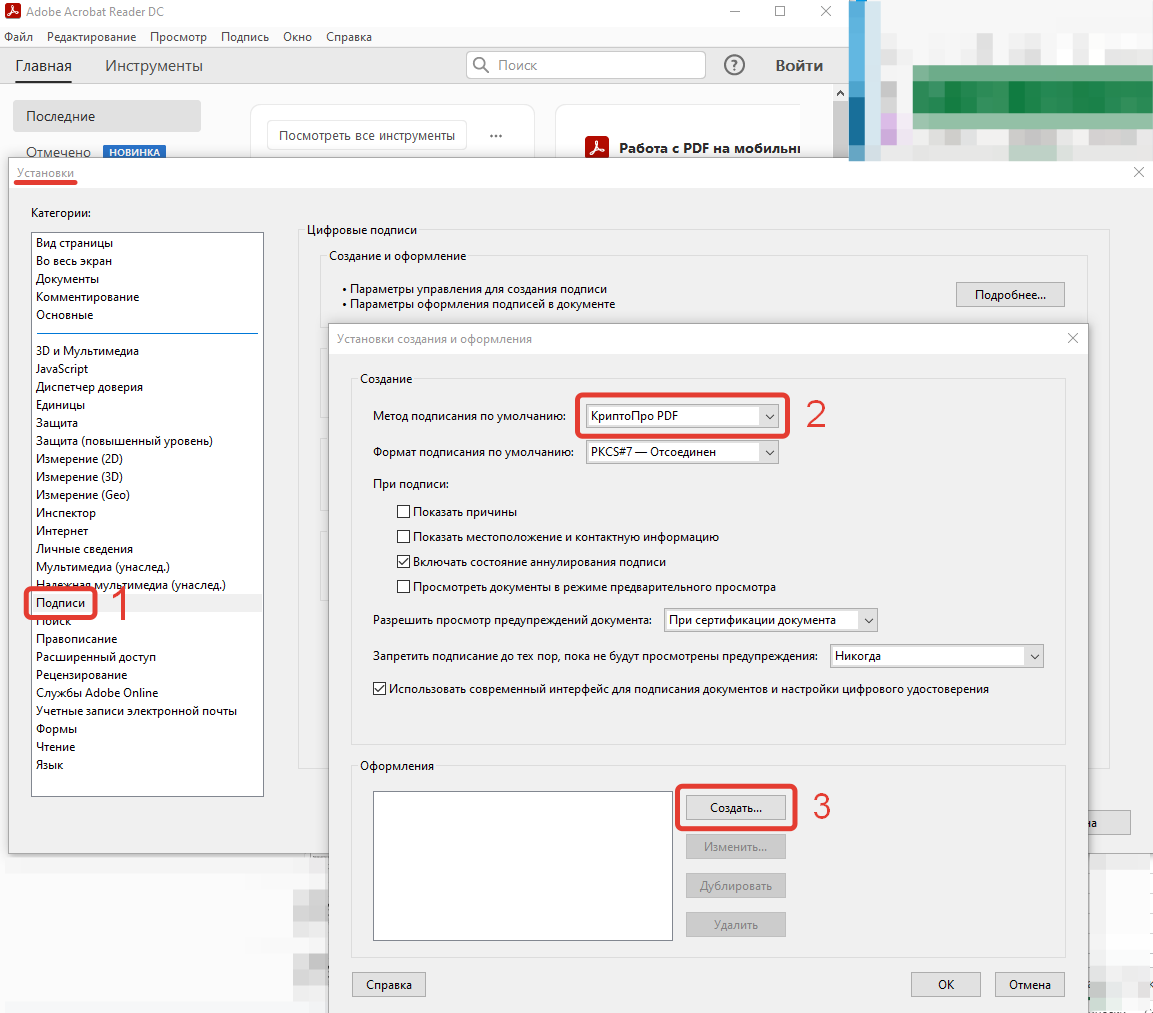This screenshot has width=1153, height=1013.
Task: Select category Интернет
Action: pos(62,531)
